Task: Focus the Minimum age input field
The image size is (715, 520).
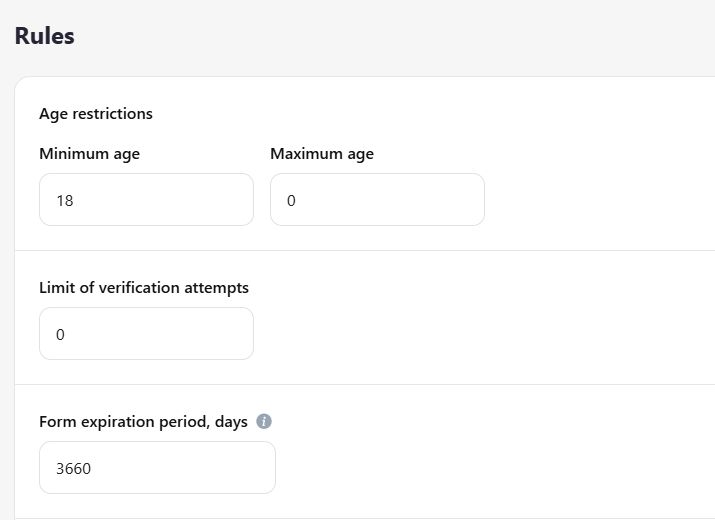Action: click(146, 200)
